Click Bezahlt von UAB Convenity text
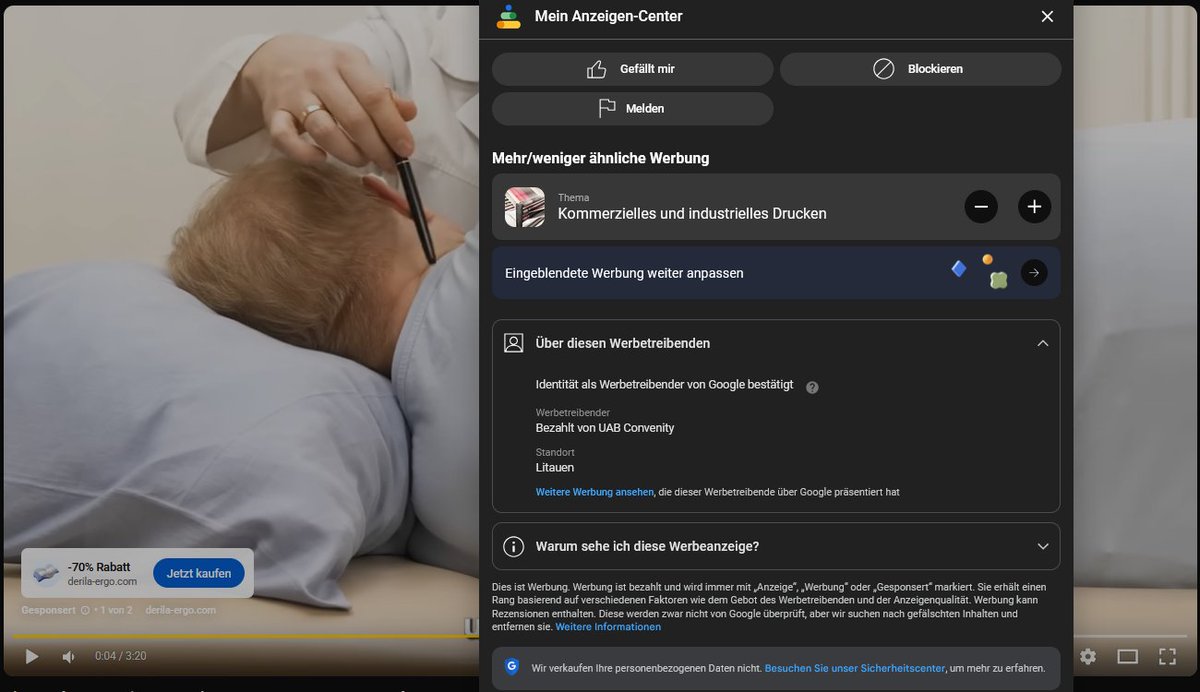This screenshot has width=1200, height=692. (x=605, y=428)
